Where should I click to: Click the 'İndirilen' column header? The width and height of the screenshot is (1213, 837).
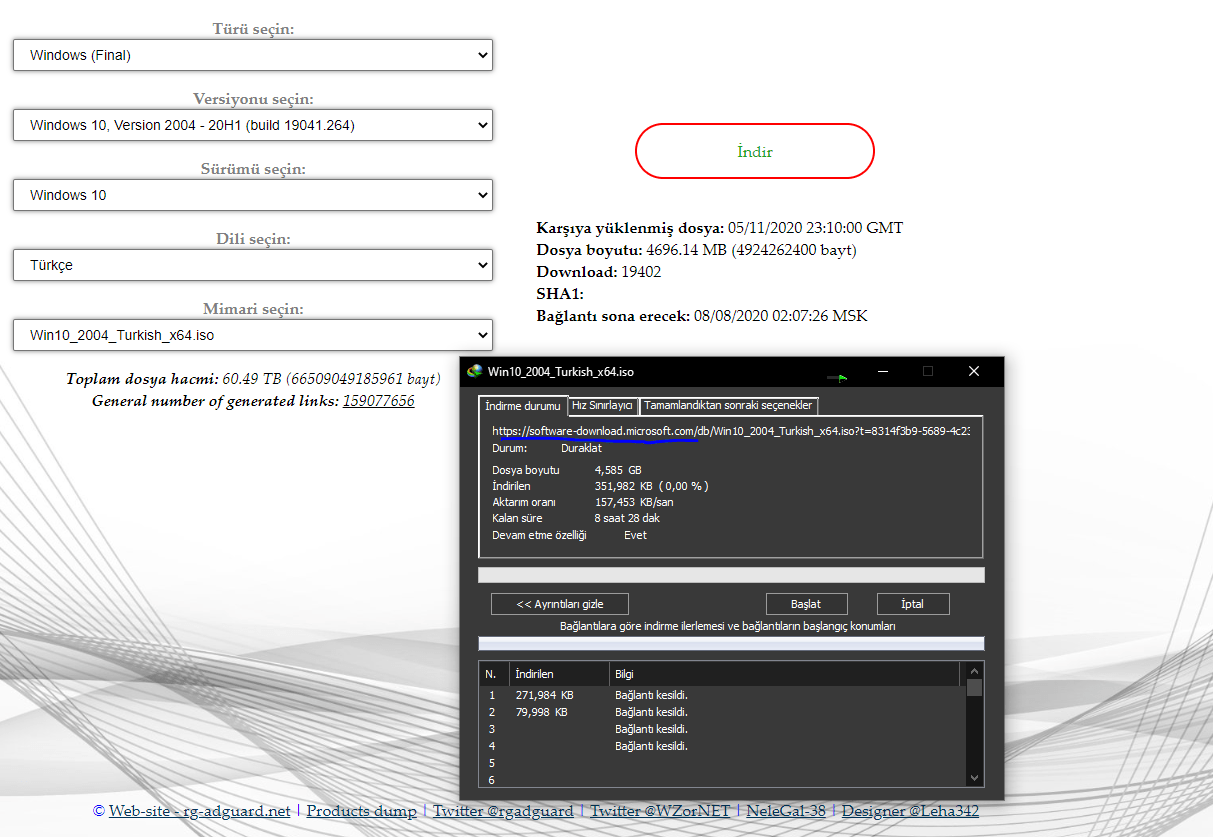[560, 674]
